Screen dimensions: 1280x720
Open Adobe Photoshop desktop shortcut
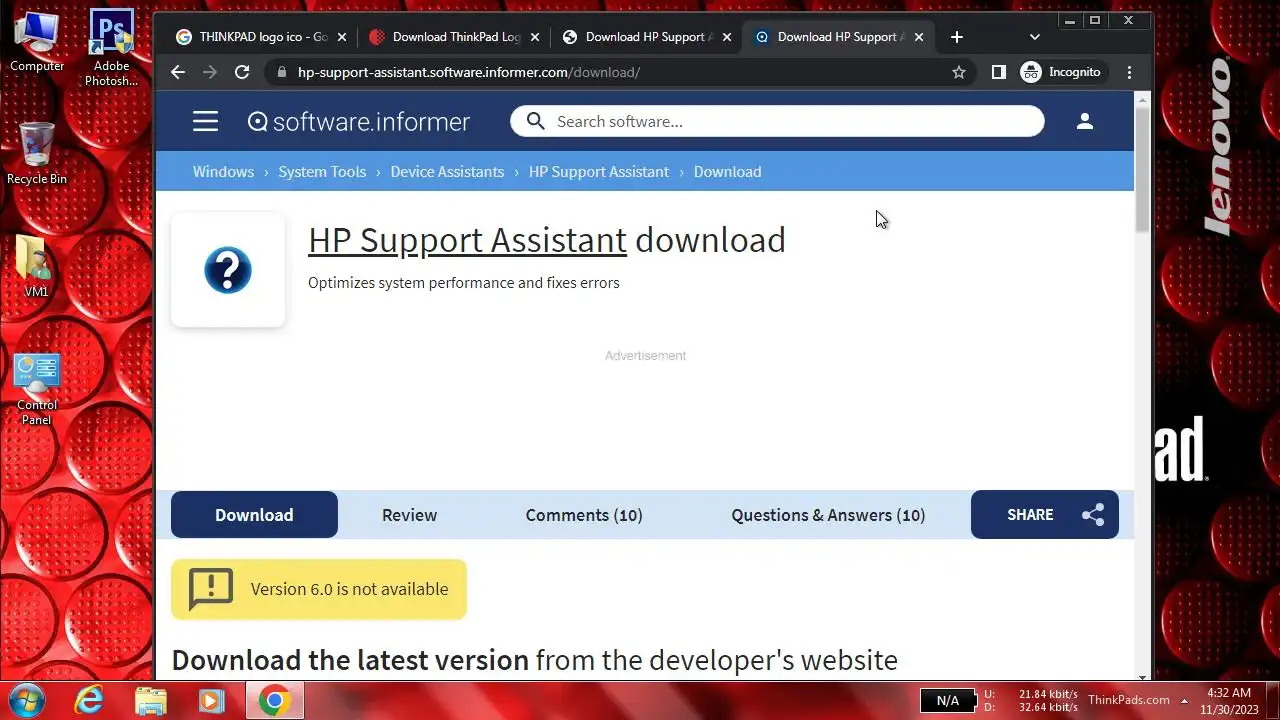pyautogui.click(x=111, y=48)
